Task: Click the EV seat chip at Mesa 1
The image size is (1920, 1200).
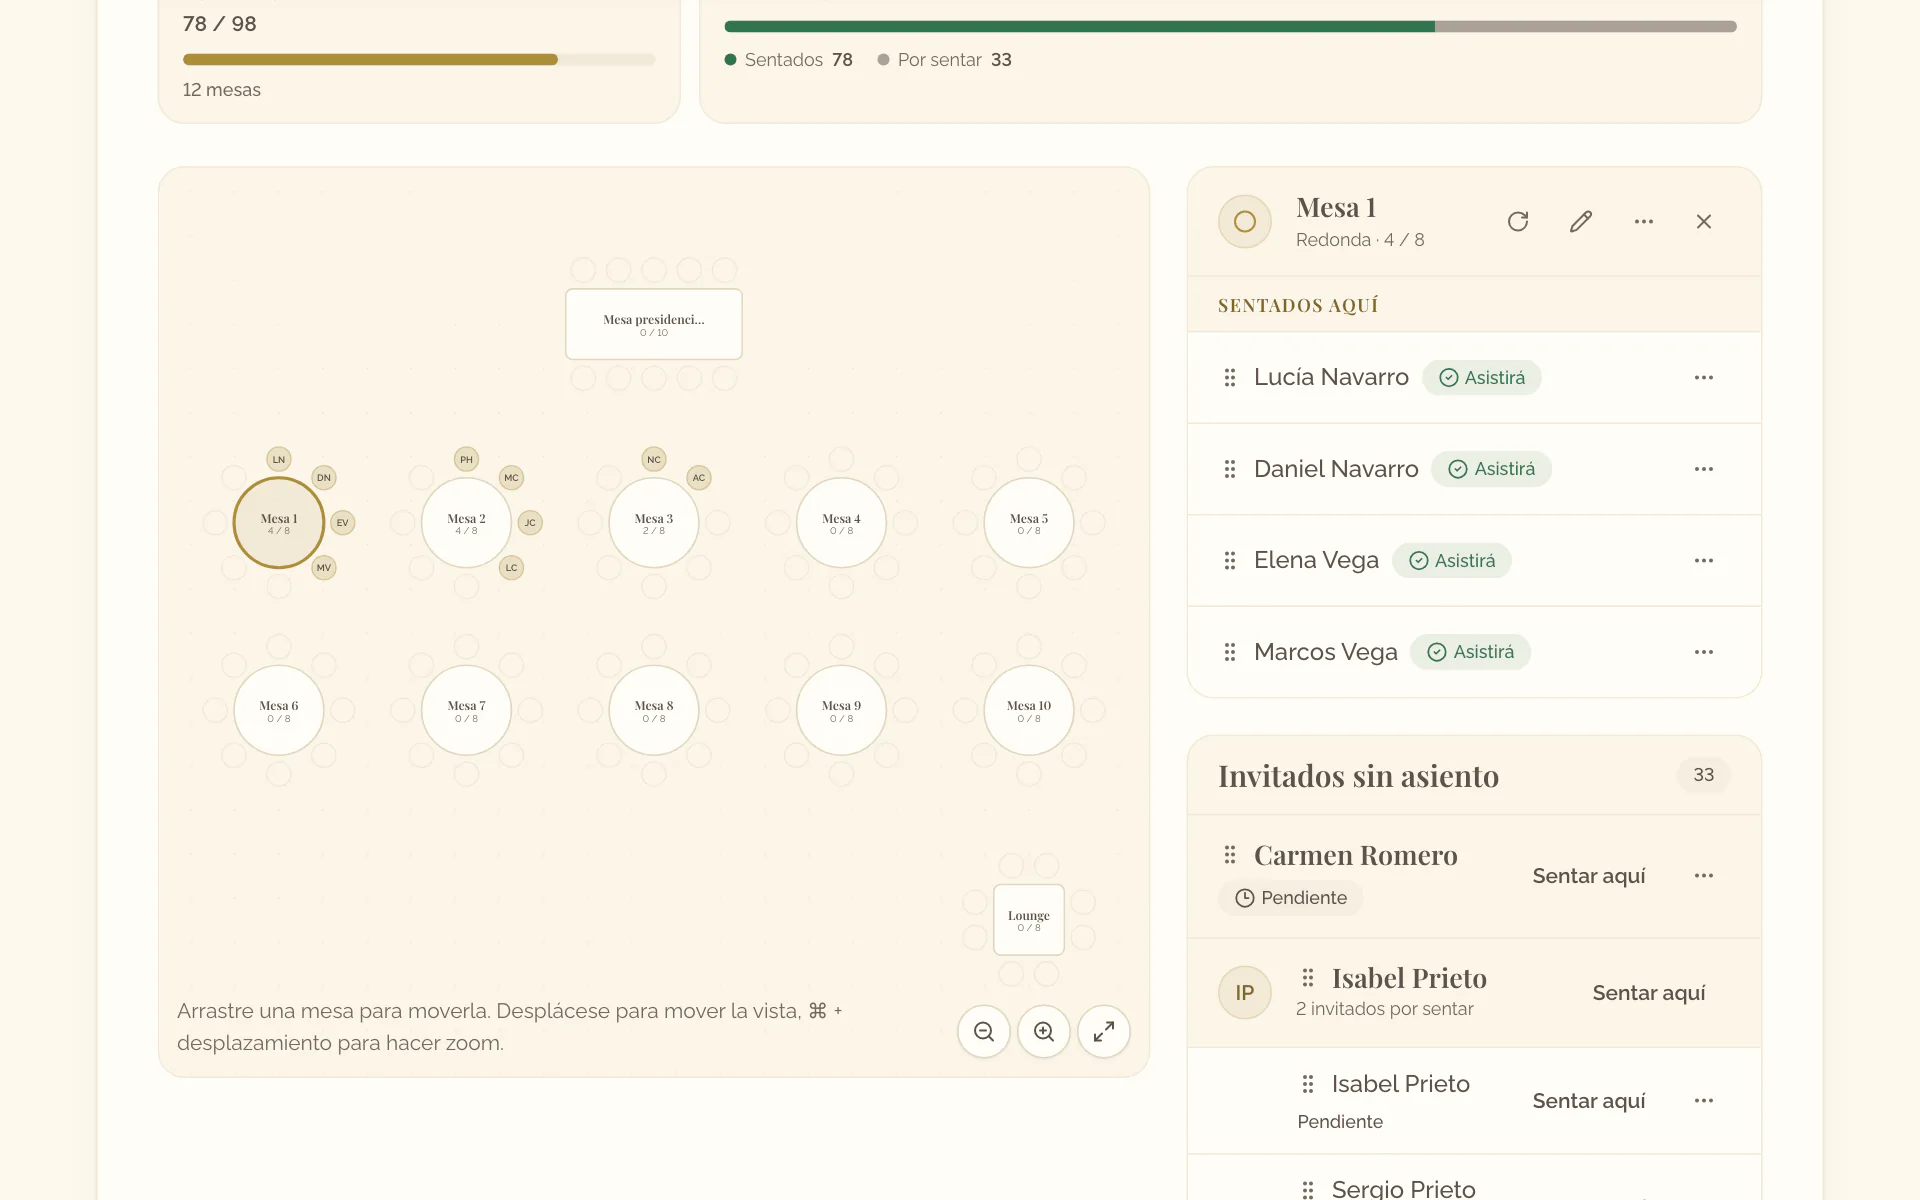Action: pos(343,522)
